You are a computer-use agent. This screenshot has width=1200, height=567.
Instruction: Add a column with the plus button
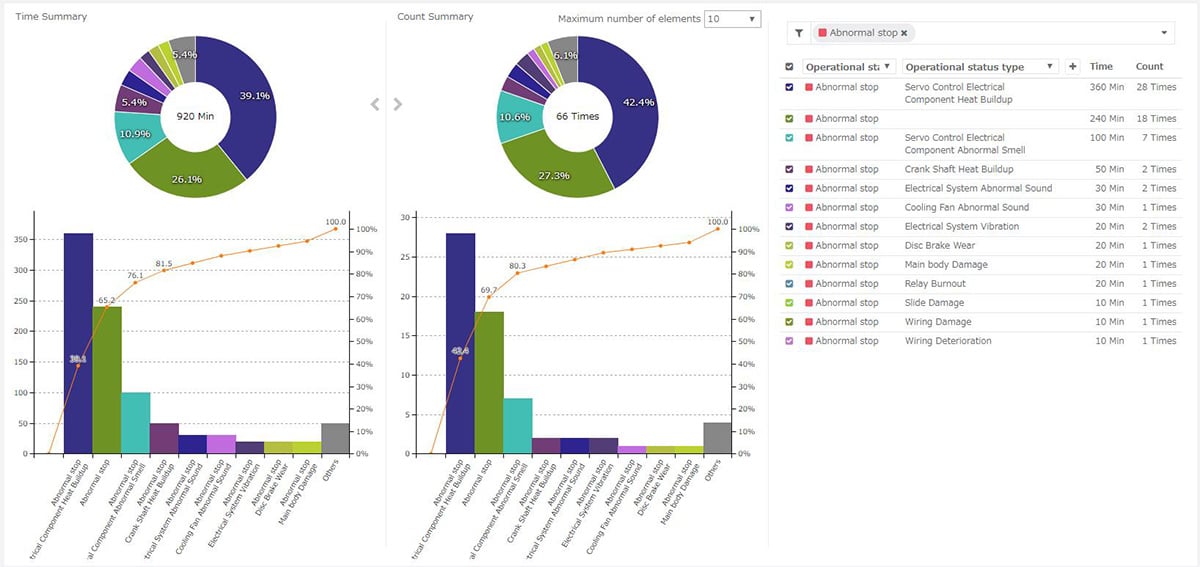coord(1073,66)
